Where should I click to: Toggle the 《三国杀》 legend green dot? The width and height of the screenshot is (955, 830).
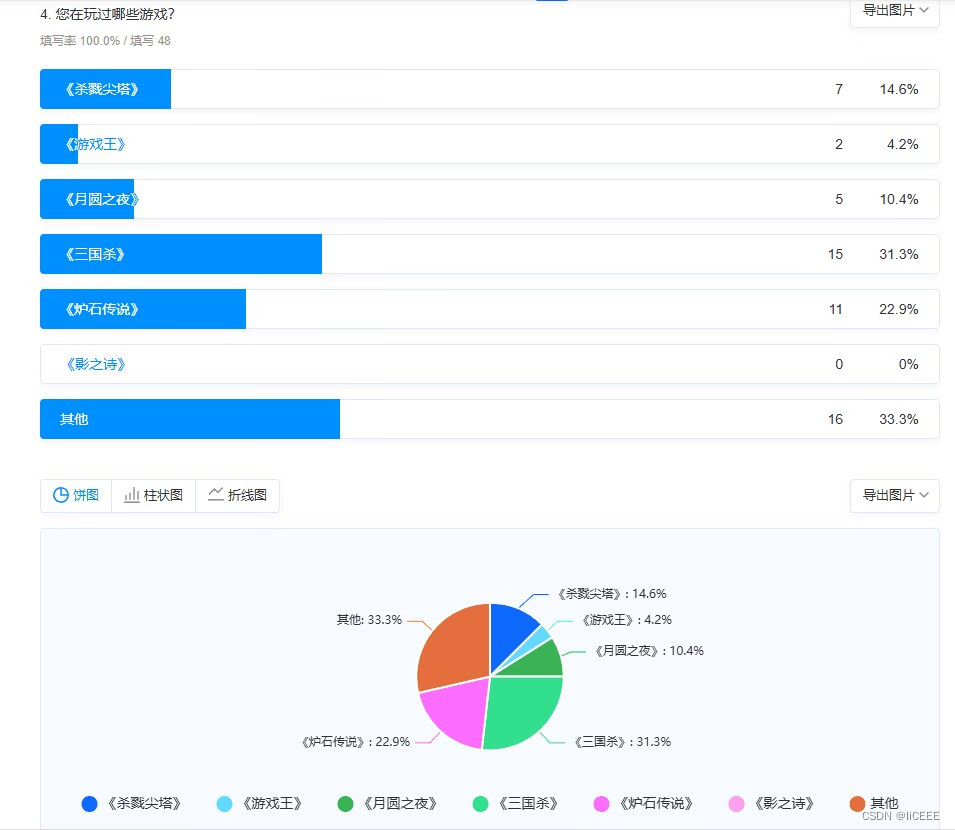coord(481,804)
